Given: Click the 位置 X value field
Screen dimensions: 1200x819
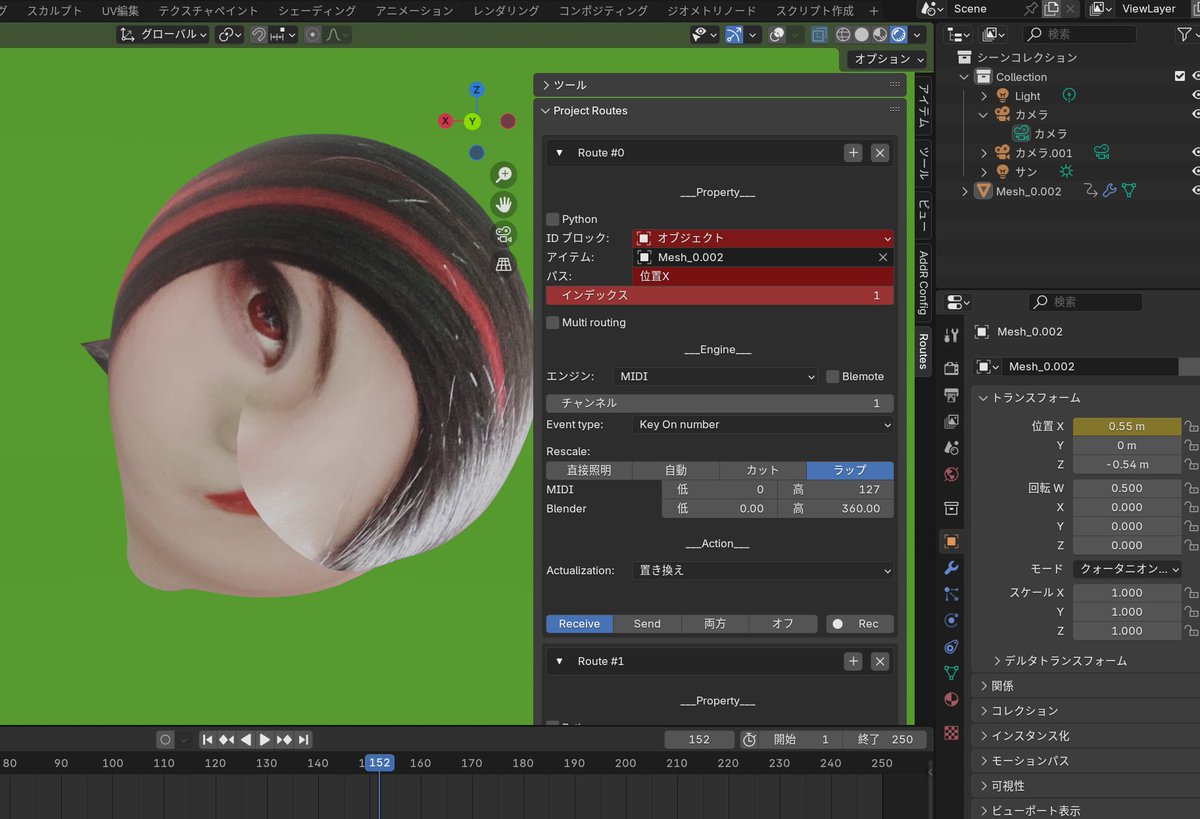Looking at the screenshot, I should click(1126, 426).
